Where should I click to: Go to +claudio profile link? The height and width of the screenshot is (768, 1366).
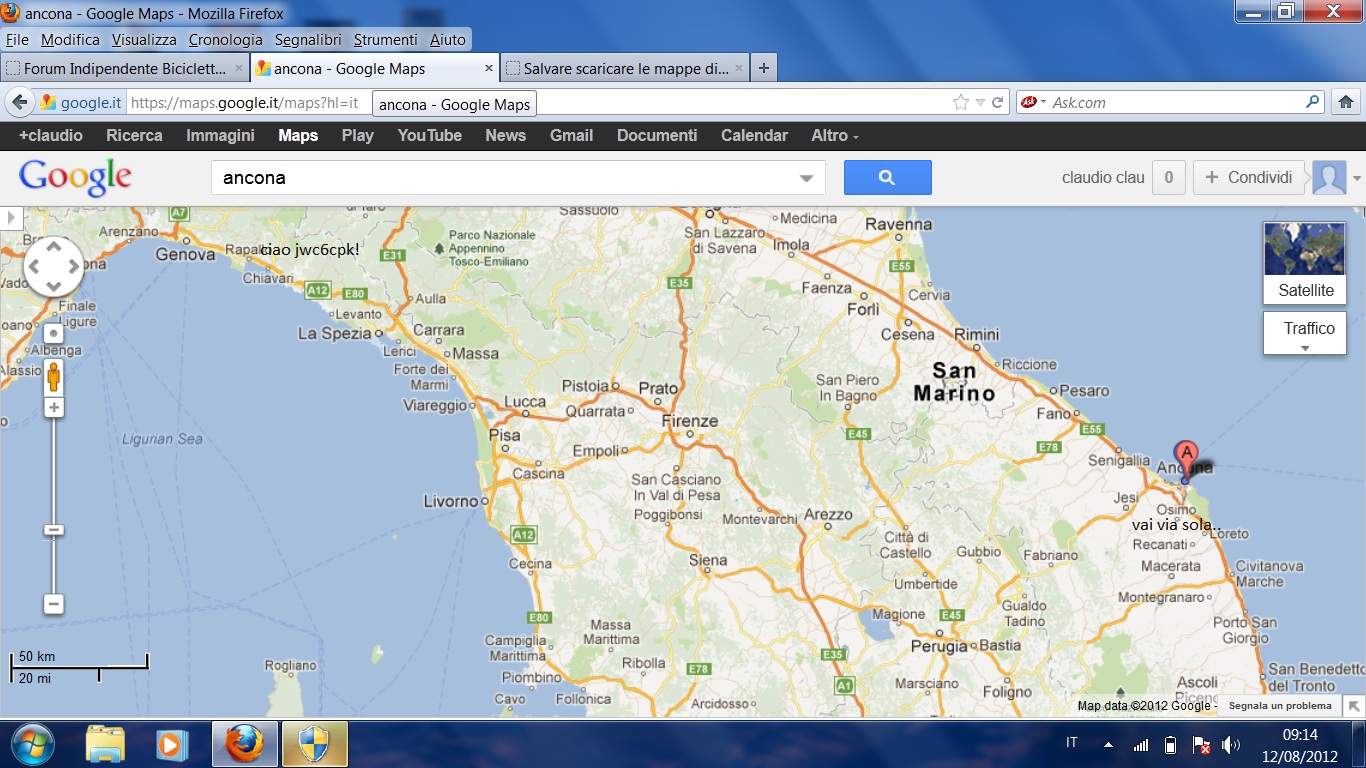[51, 135]
